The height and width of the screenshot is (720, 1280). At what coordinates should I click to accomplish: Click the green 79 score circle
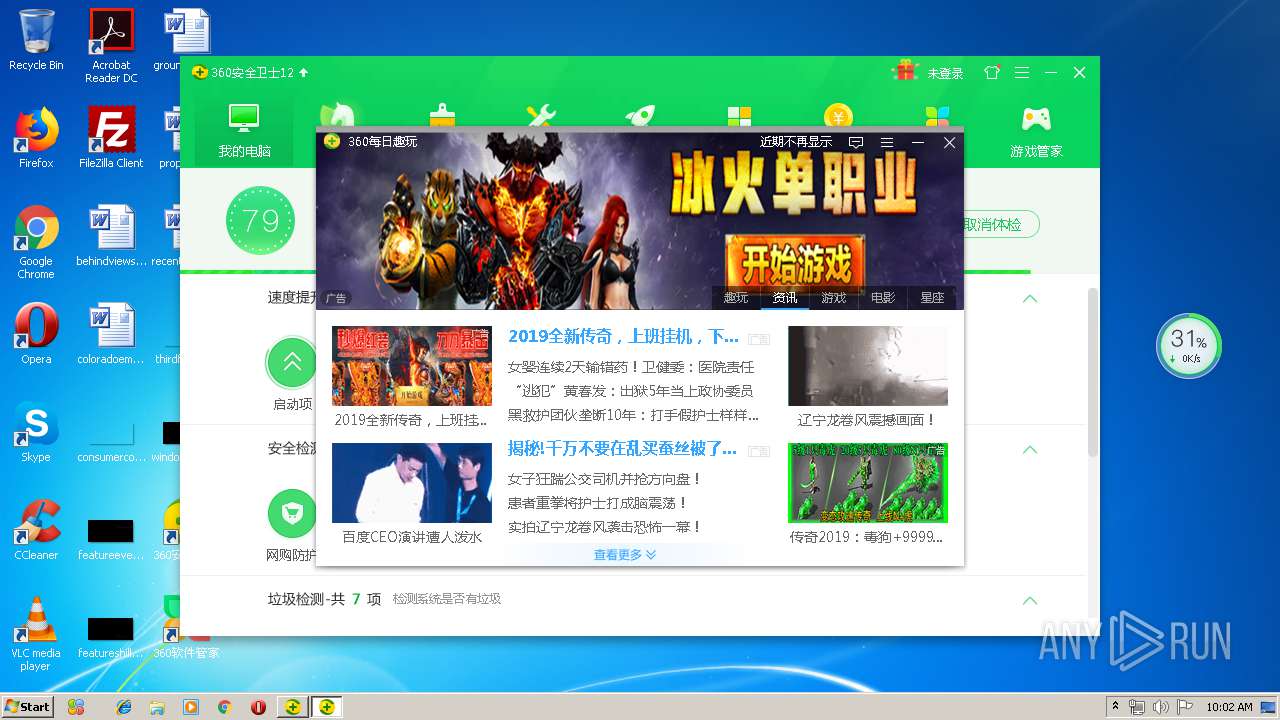[x=260, y=221]
